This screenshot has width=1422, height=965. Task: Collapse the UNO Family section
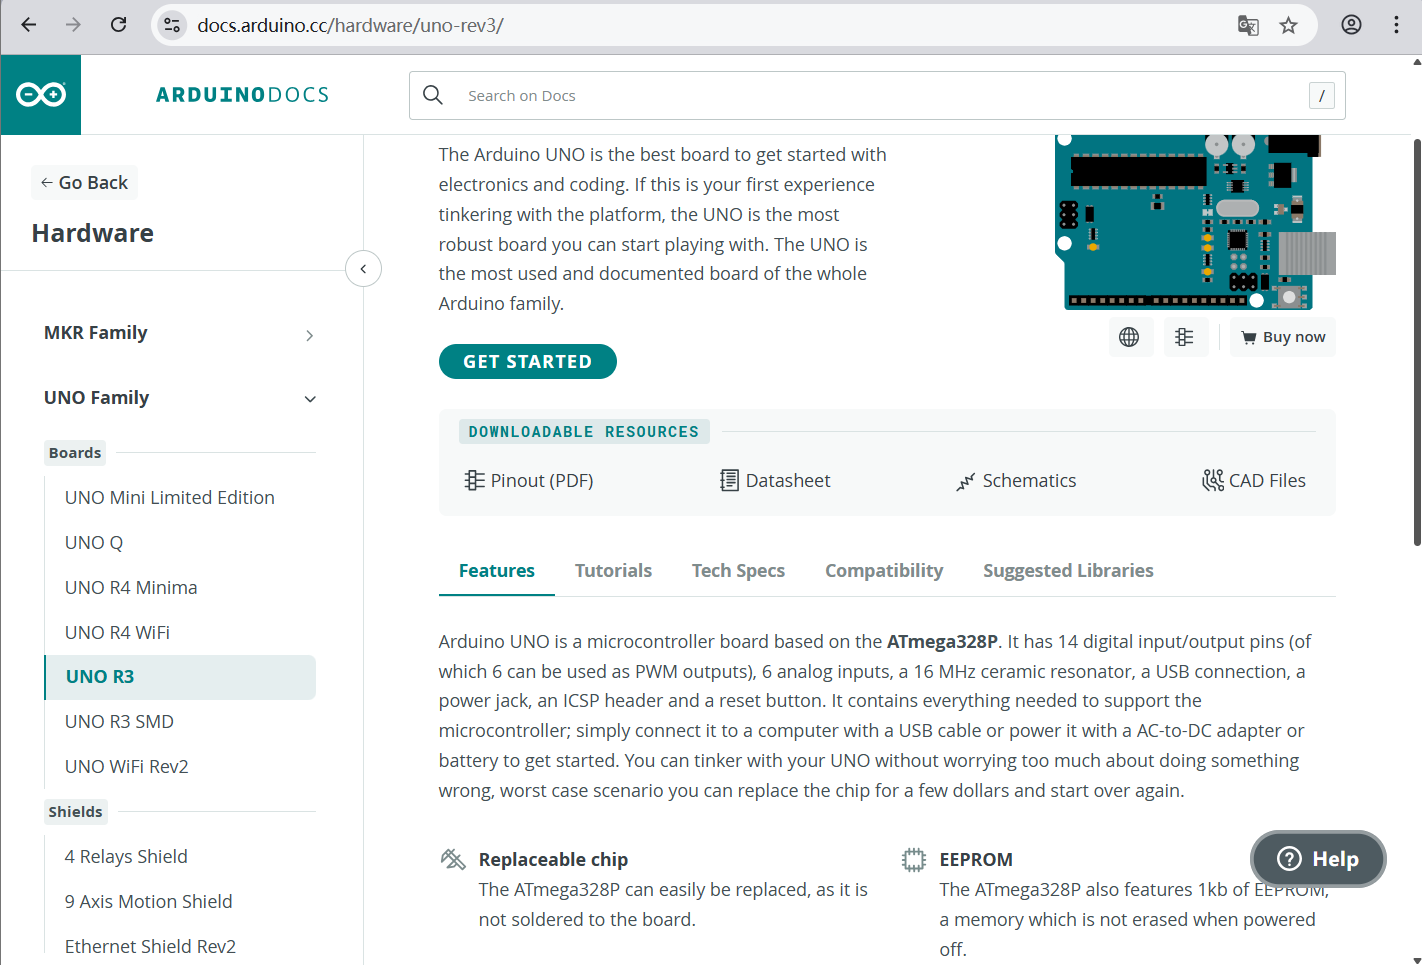pos(180,398)
